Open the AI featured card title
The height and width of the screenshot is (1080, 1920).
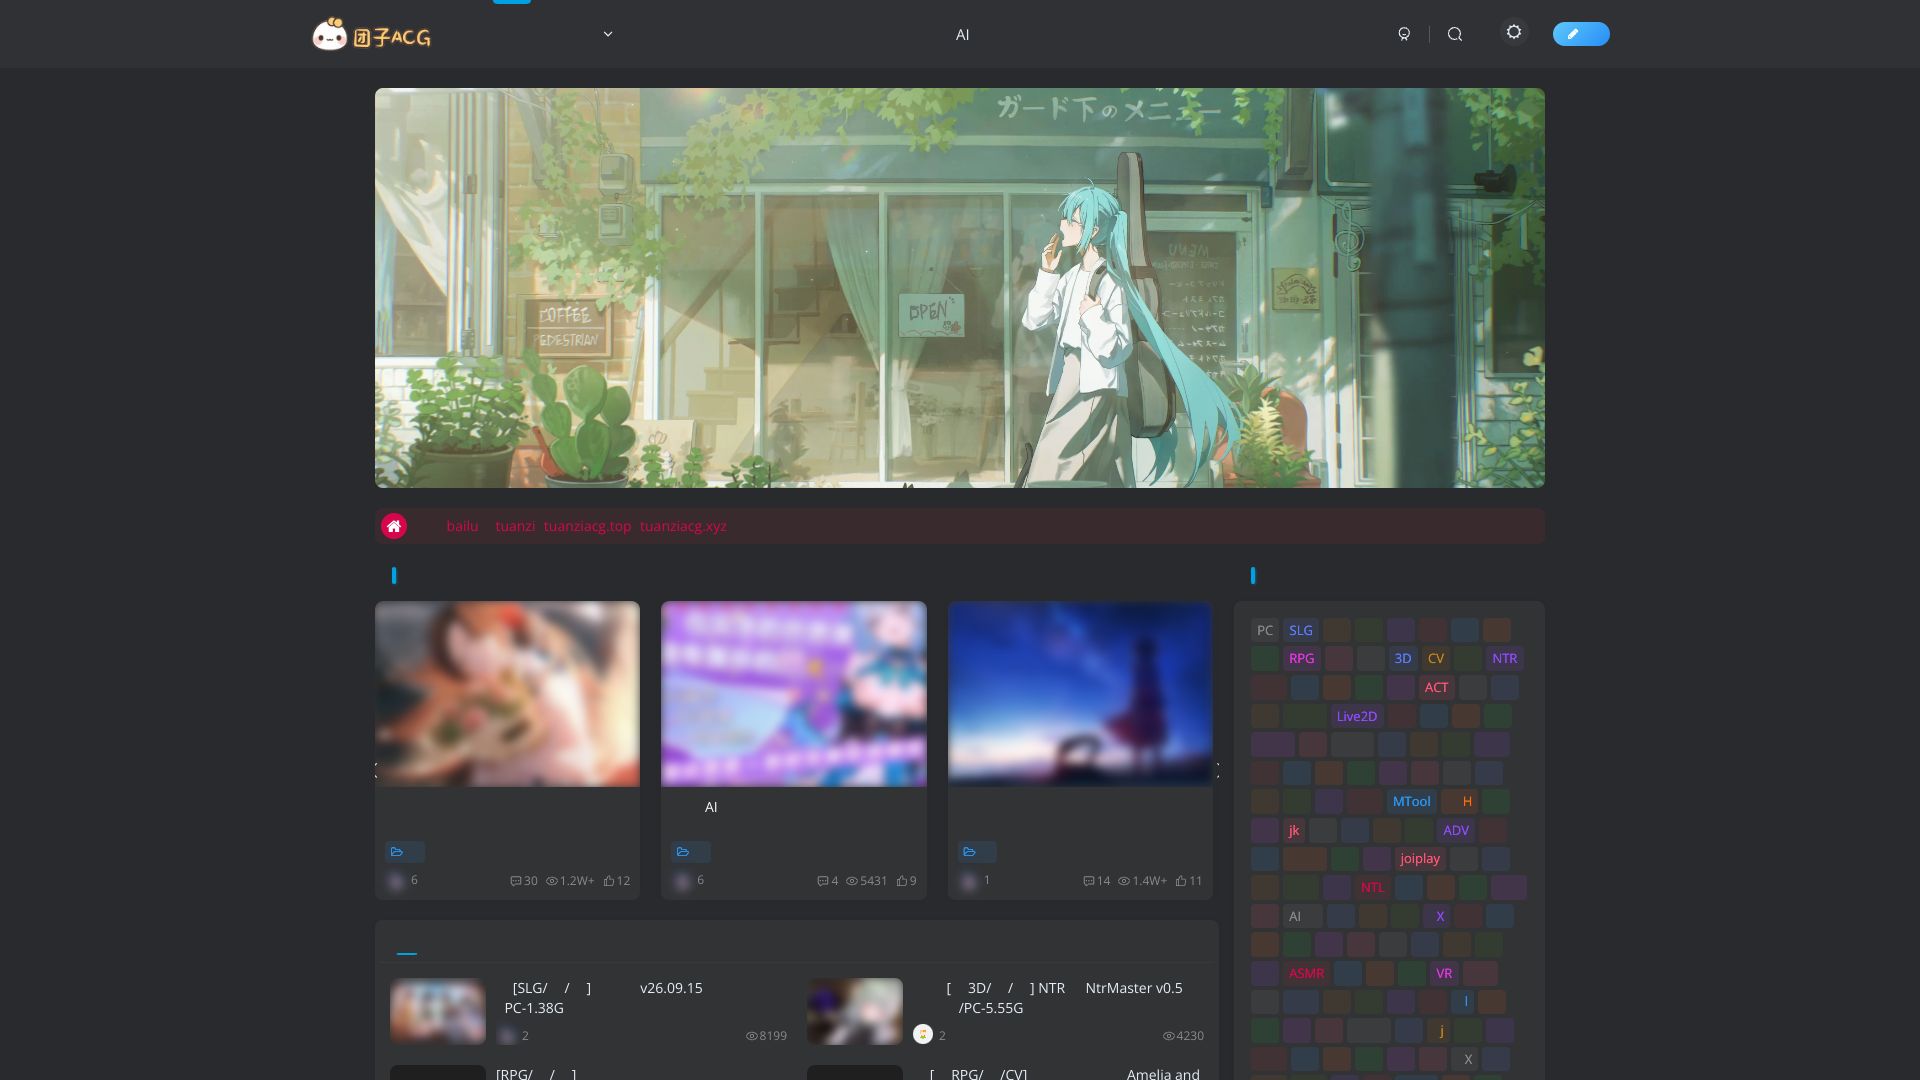point(711,807)
